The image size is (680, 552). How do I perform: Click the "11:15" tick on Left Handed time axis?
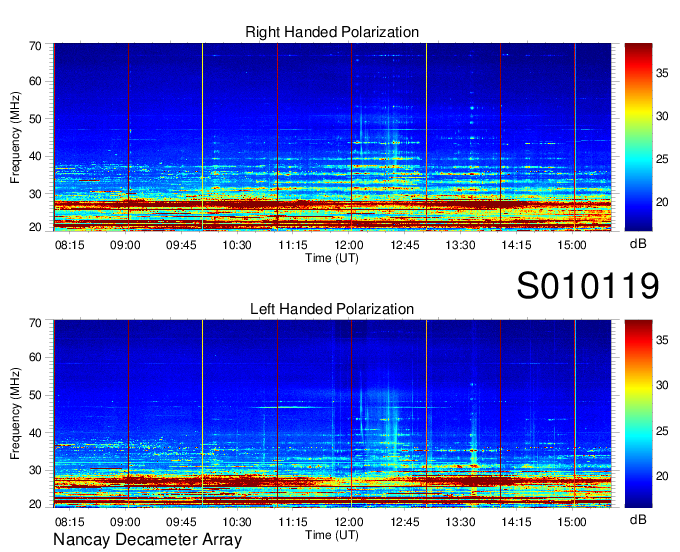click(293, 521)
